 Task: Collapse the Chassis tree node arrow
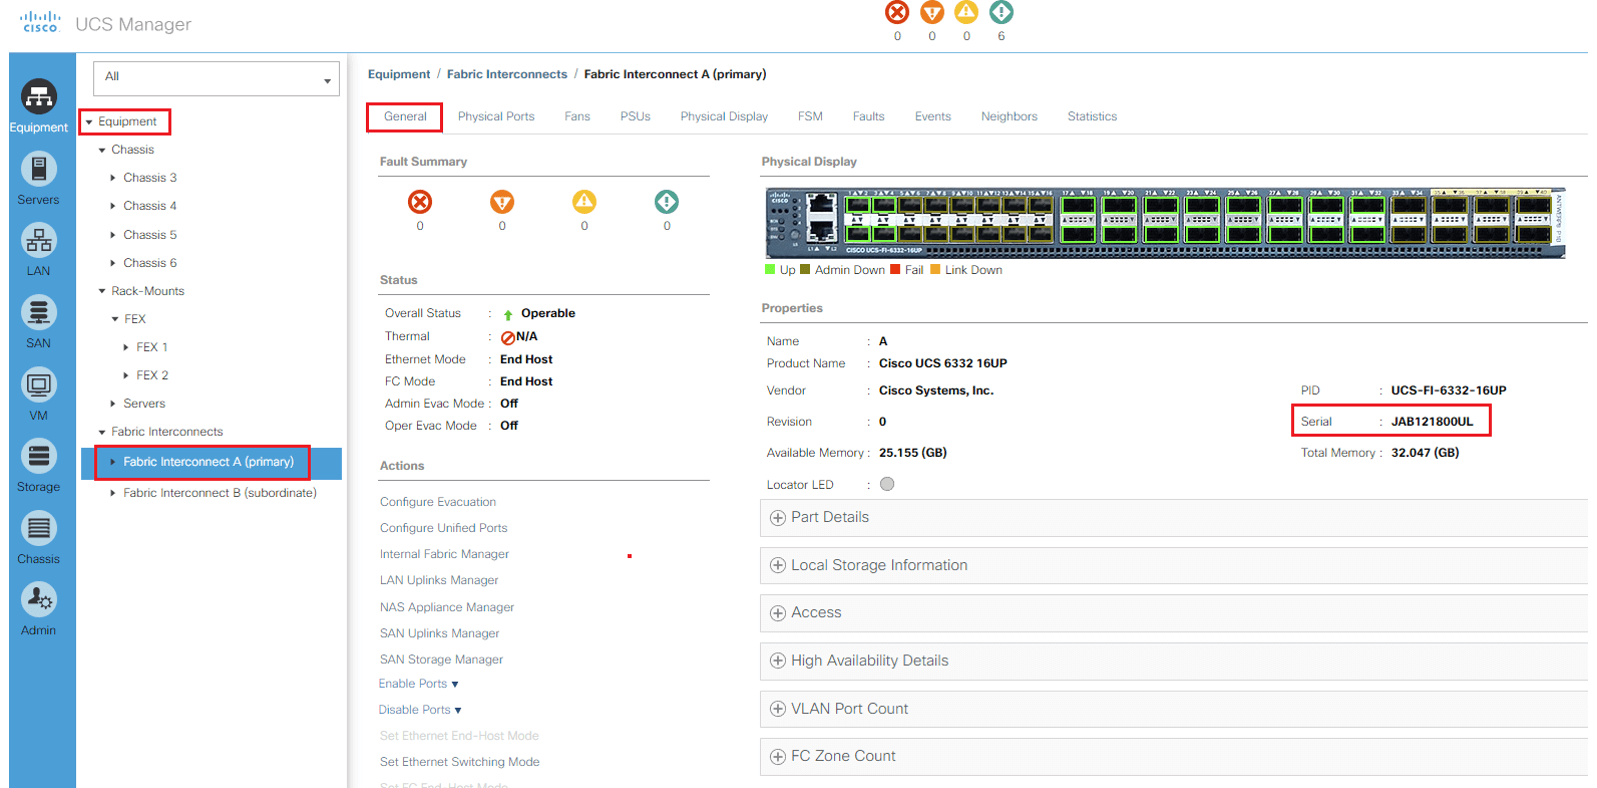coord(102,150)
